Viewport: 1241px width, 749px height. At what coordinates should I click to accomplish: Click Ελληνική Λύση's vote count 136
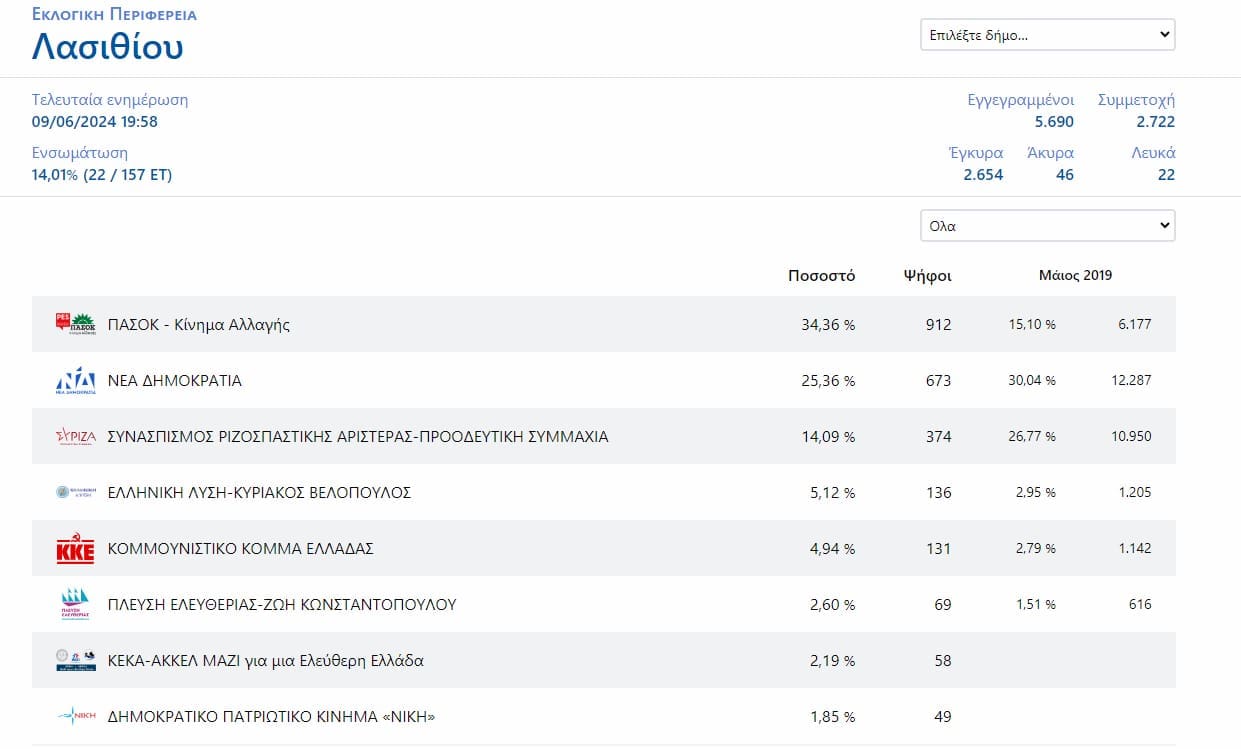pos(939,493)
